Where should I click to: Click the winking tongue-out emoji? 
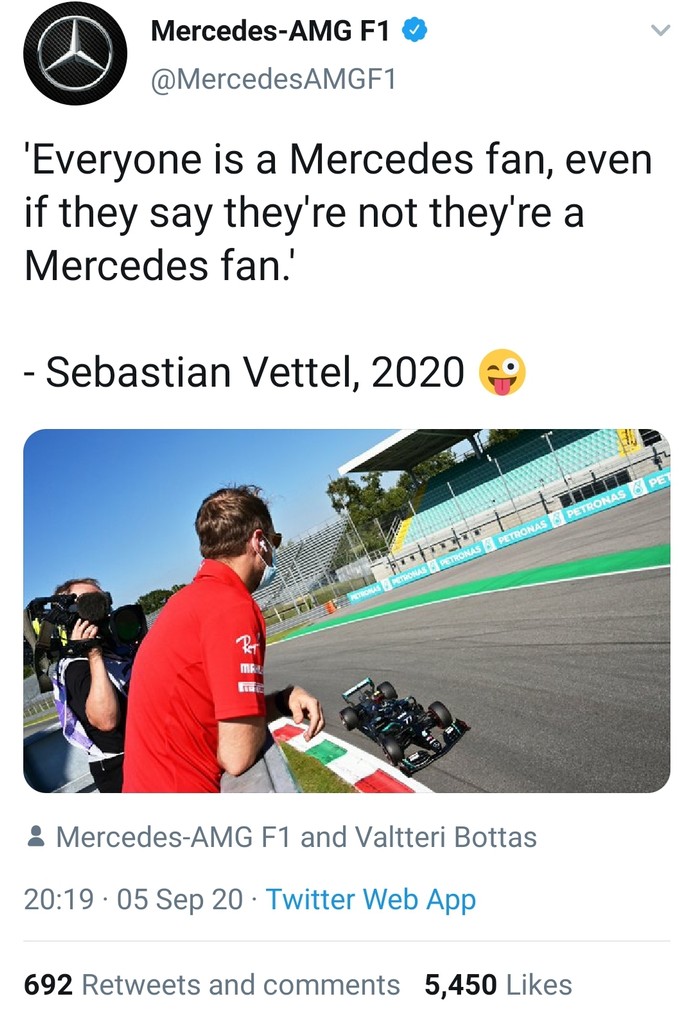(503, 373)
